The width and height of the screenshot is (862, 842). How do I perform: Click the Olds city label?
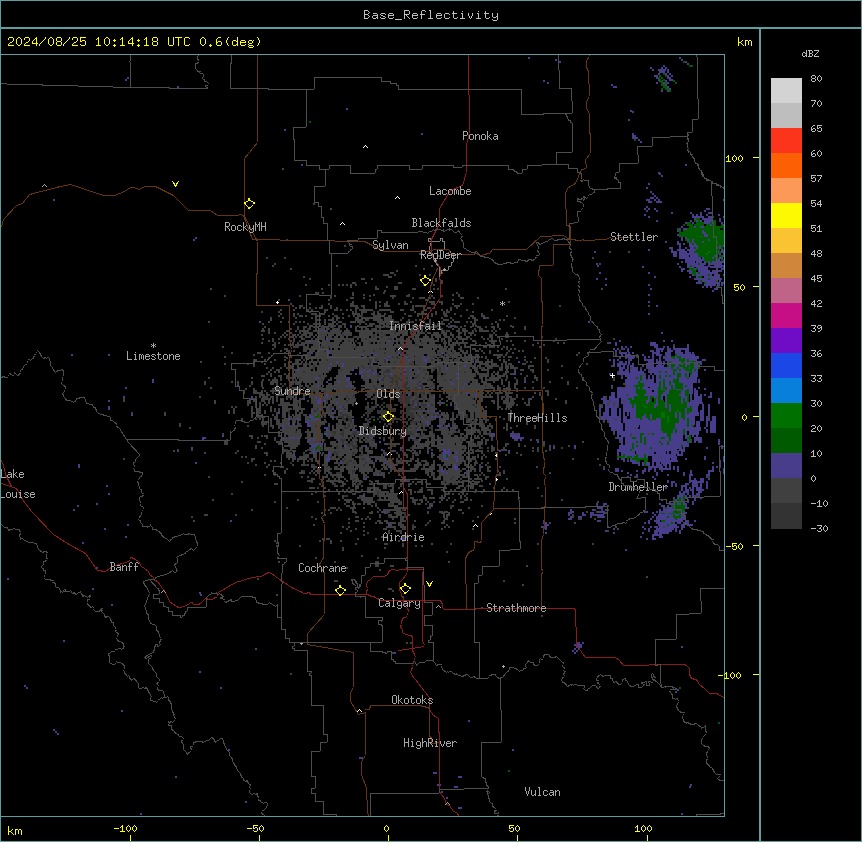pyautogui.click(x=388, y=394)
